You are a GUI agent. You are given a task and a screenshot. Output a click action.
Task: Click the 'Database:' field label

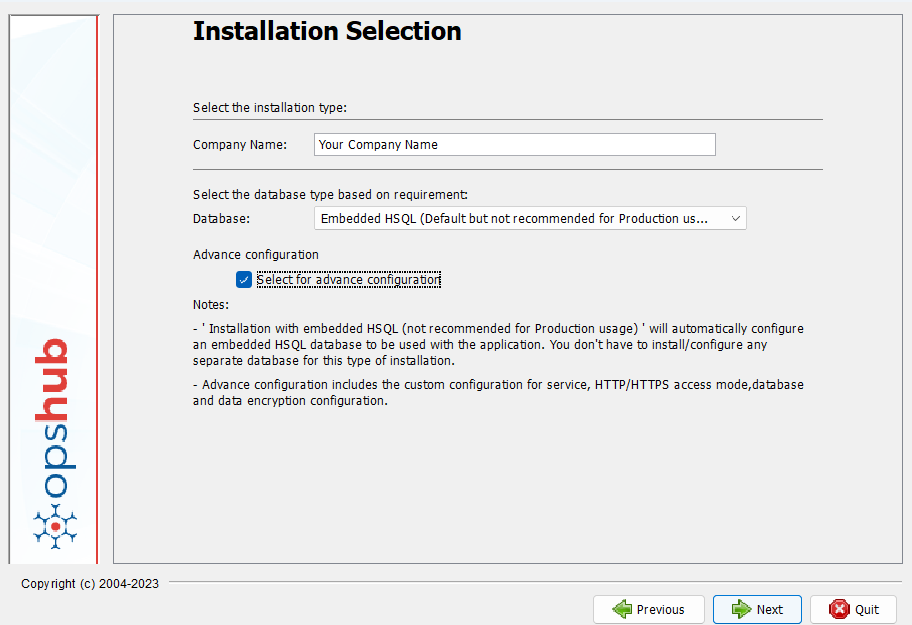(221, 218)
